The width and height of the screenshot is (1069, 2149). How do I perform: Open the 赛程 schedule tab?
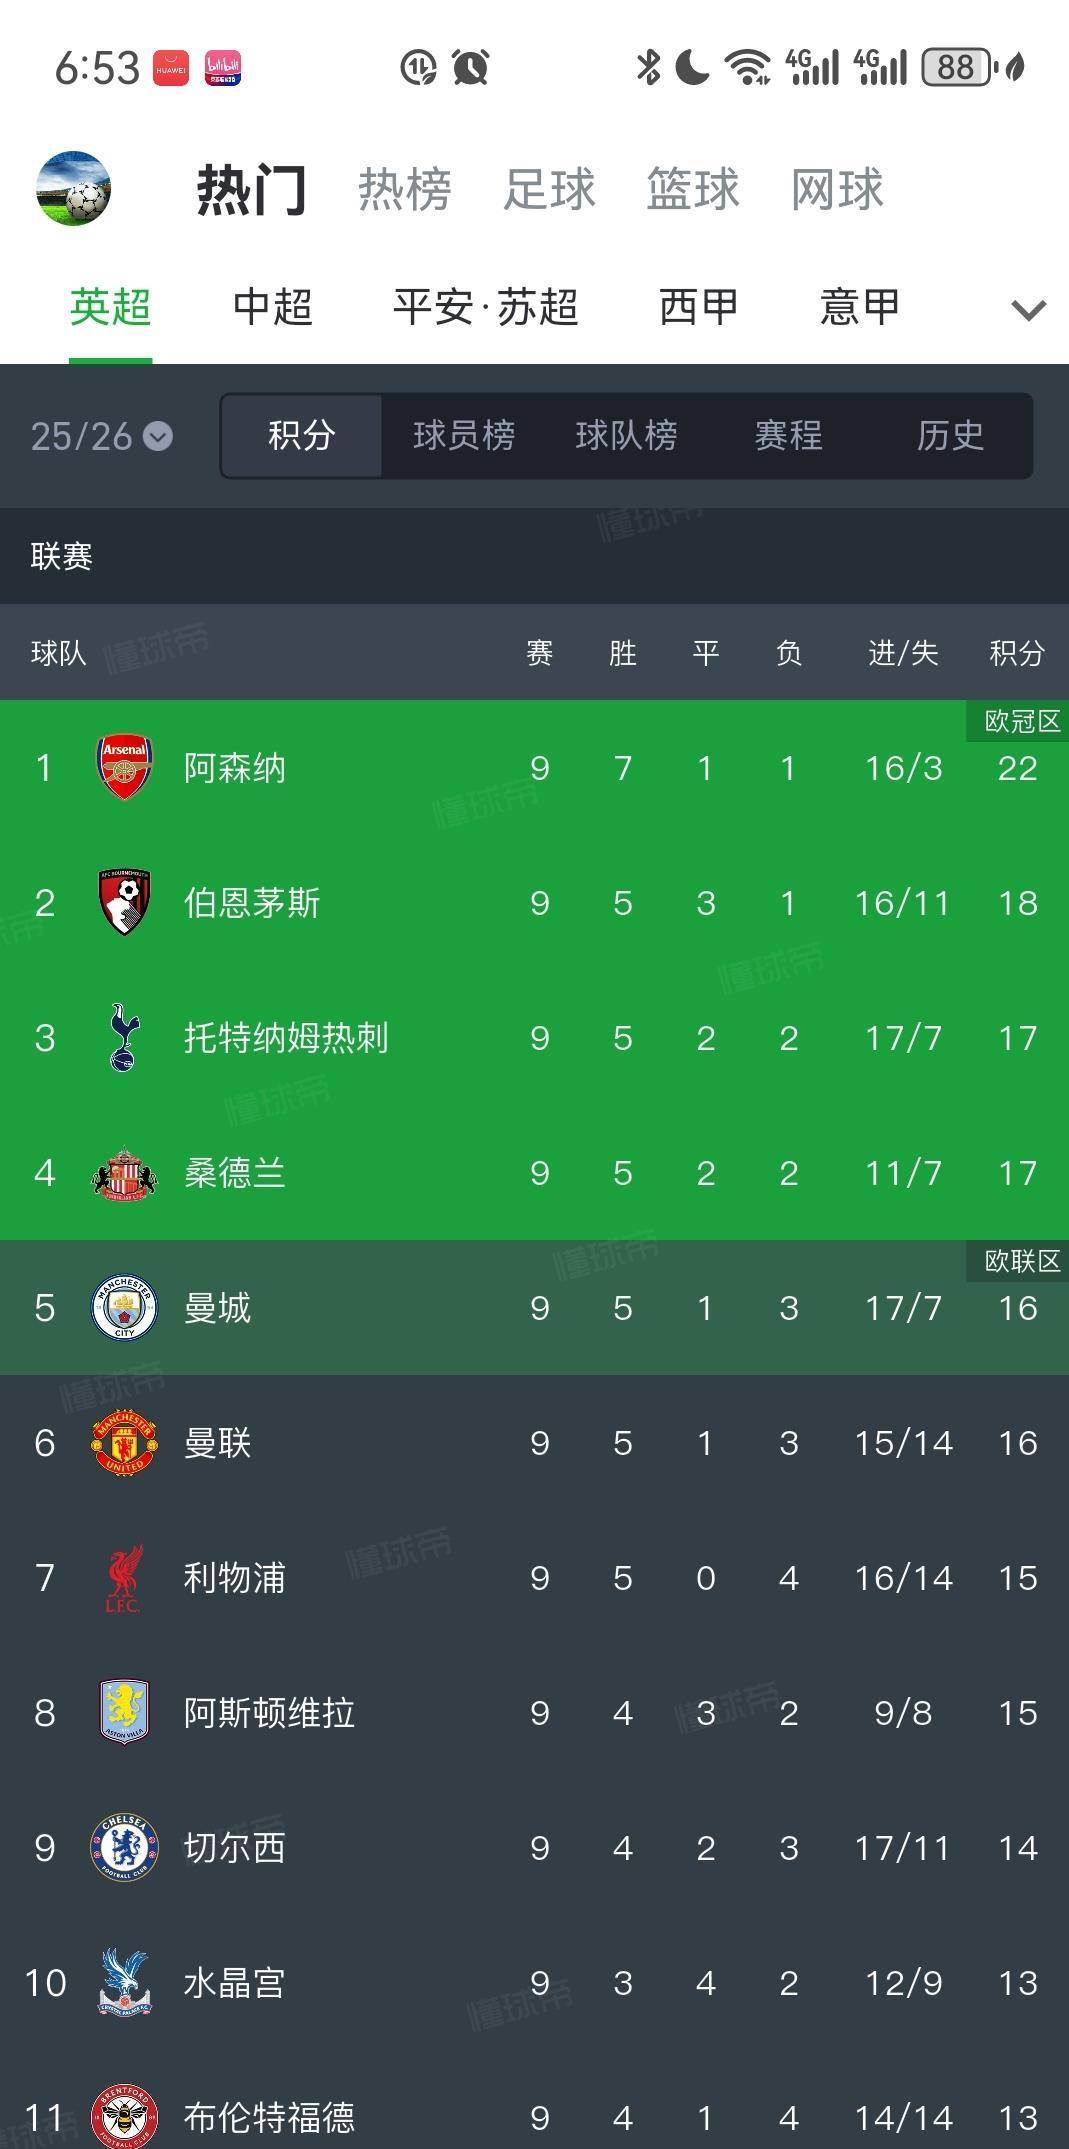[x=788, y=436]
